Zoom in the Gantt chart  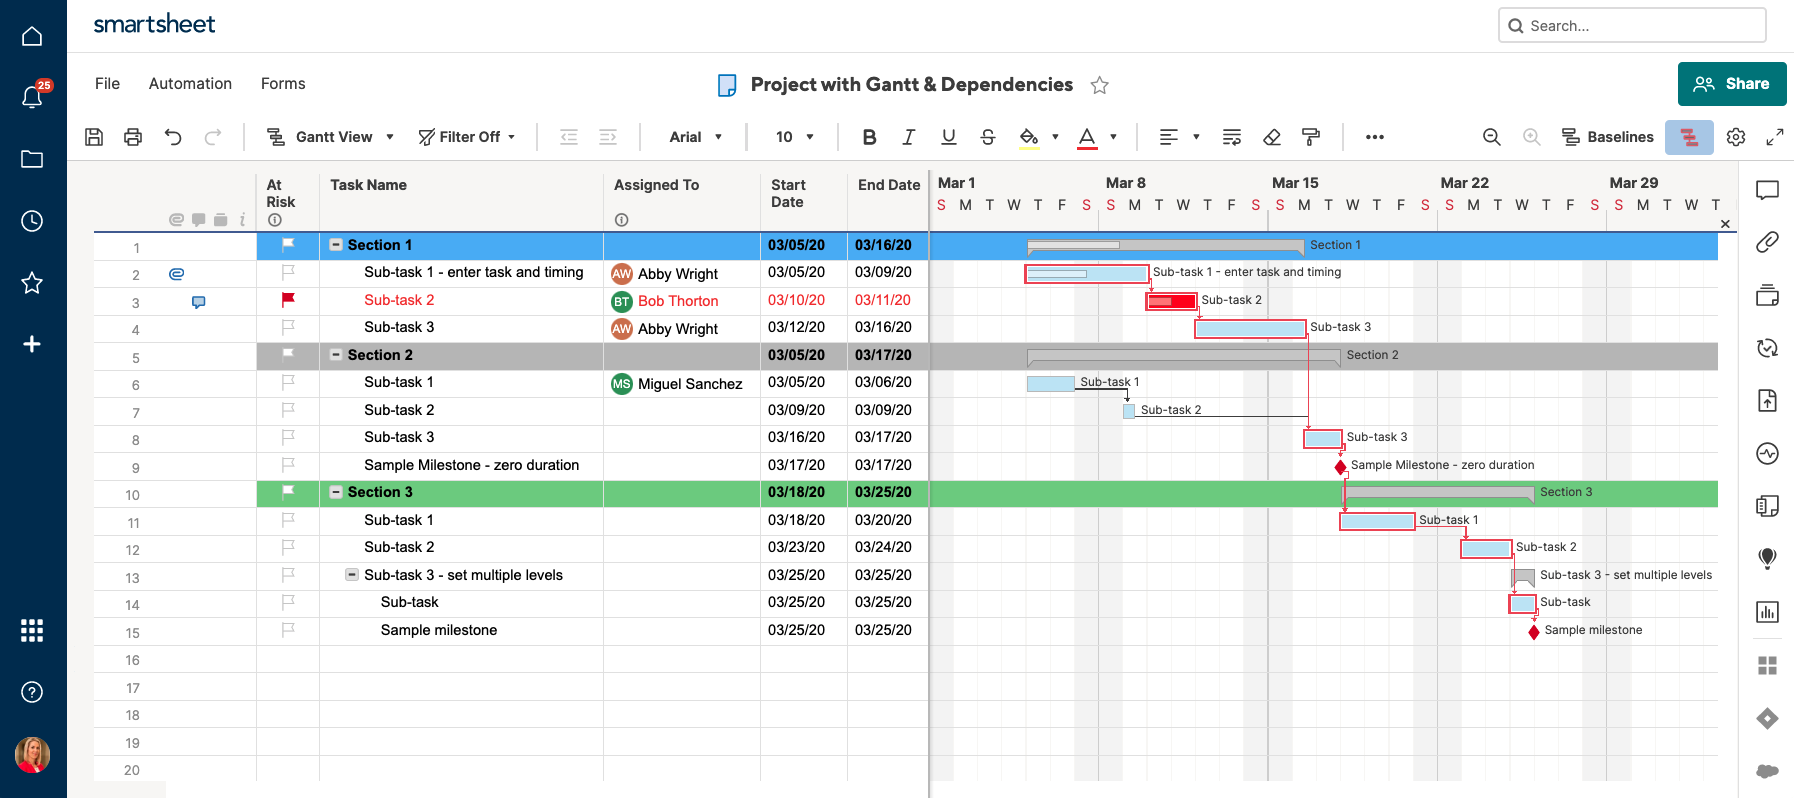pos(1531,137)
